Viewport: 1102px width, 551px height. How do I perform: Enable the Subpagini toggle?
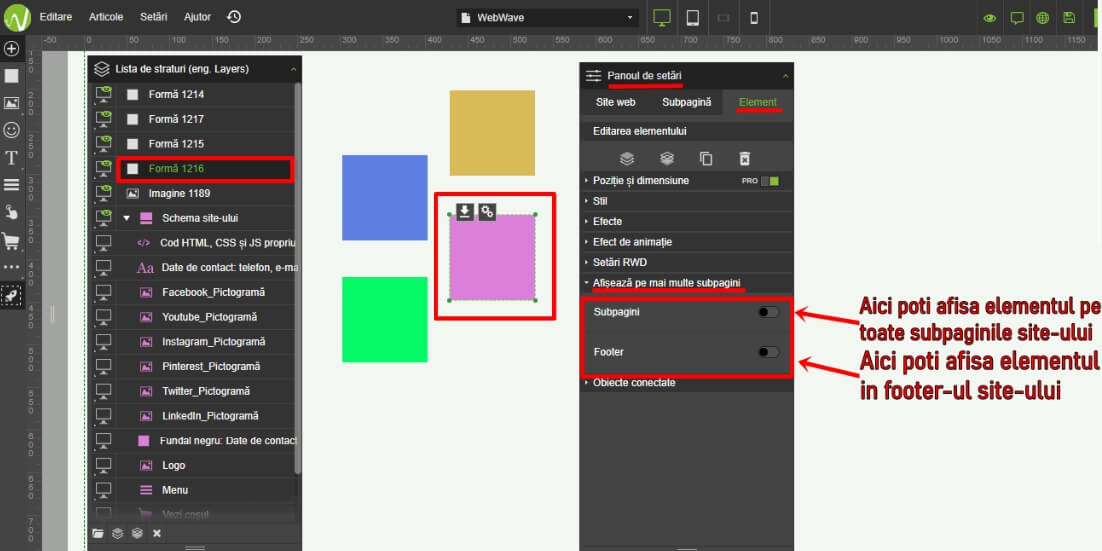(x=768, y=312)
